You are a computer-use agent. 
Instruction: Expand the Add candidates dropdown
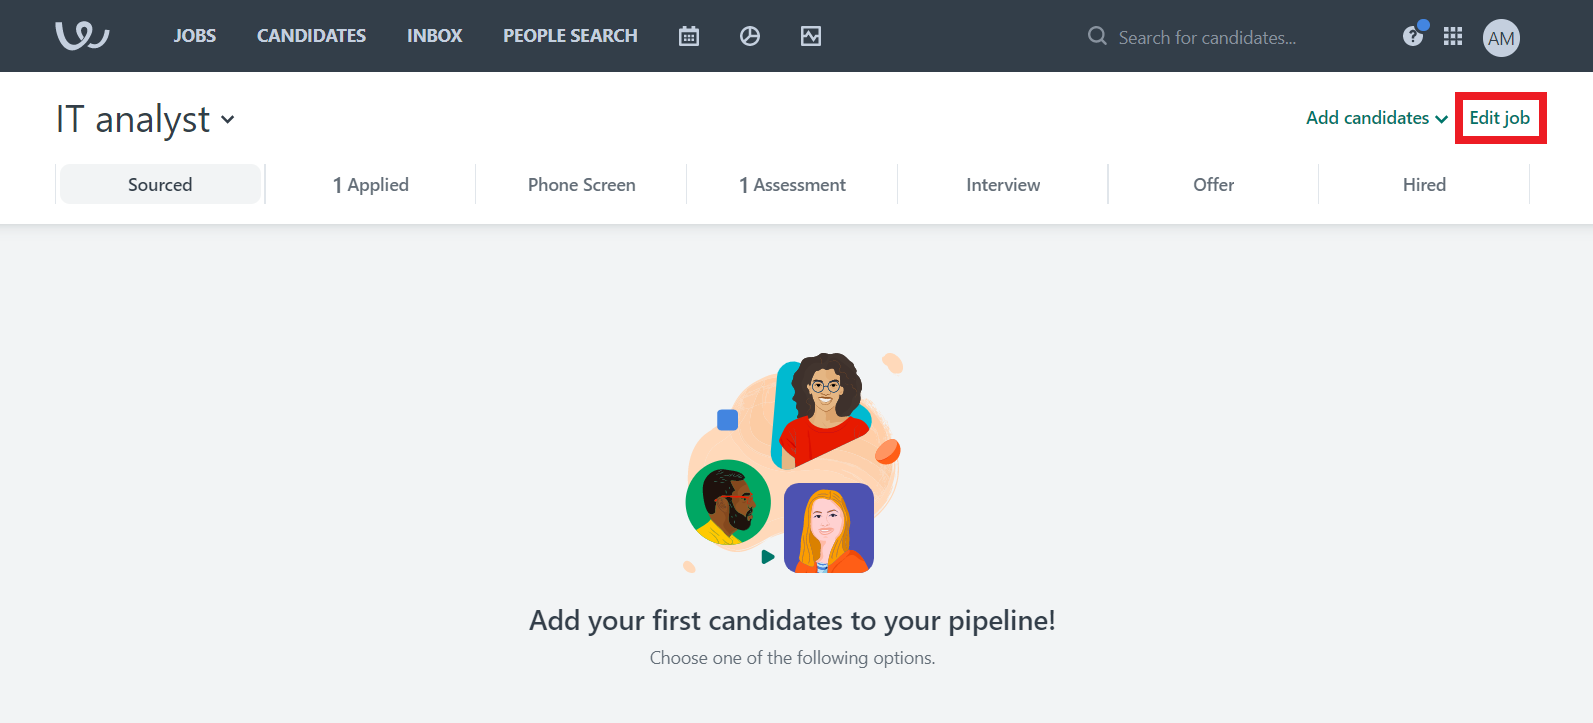[x=1377, y=118]
